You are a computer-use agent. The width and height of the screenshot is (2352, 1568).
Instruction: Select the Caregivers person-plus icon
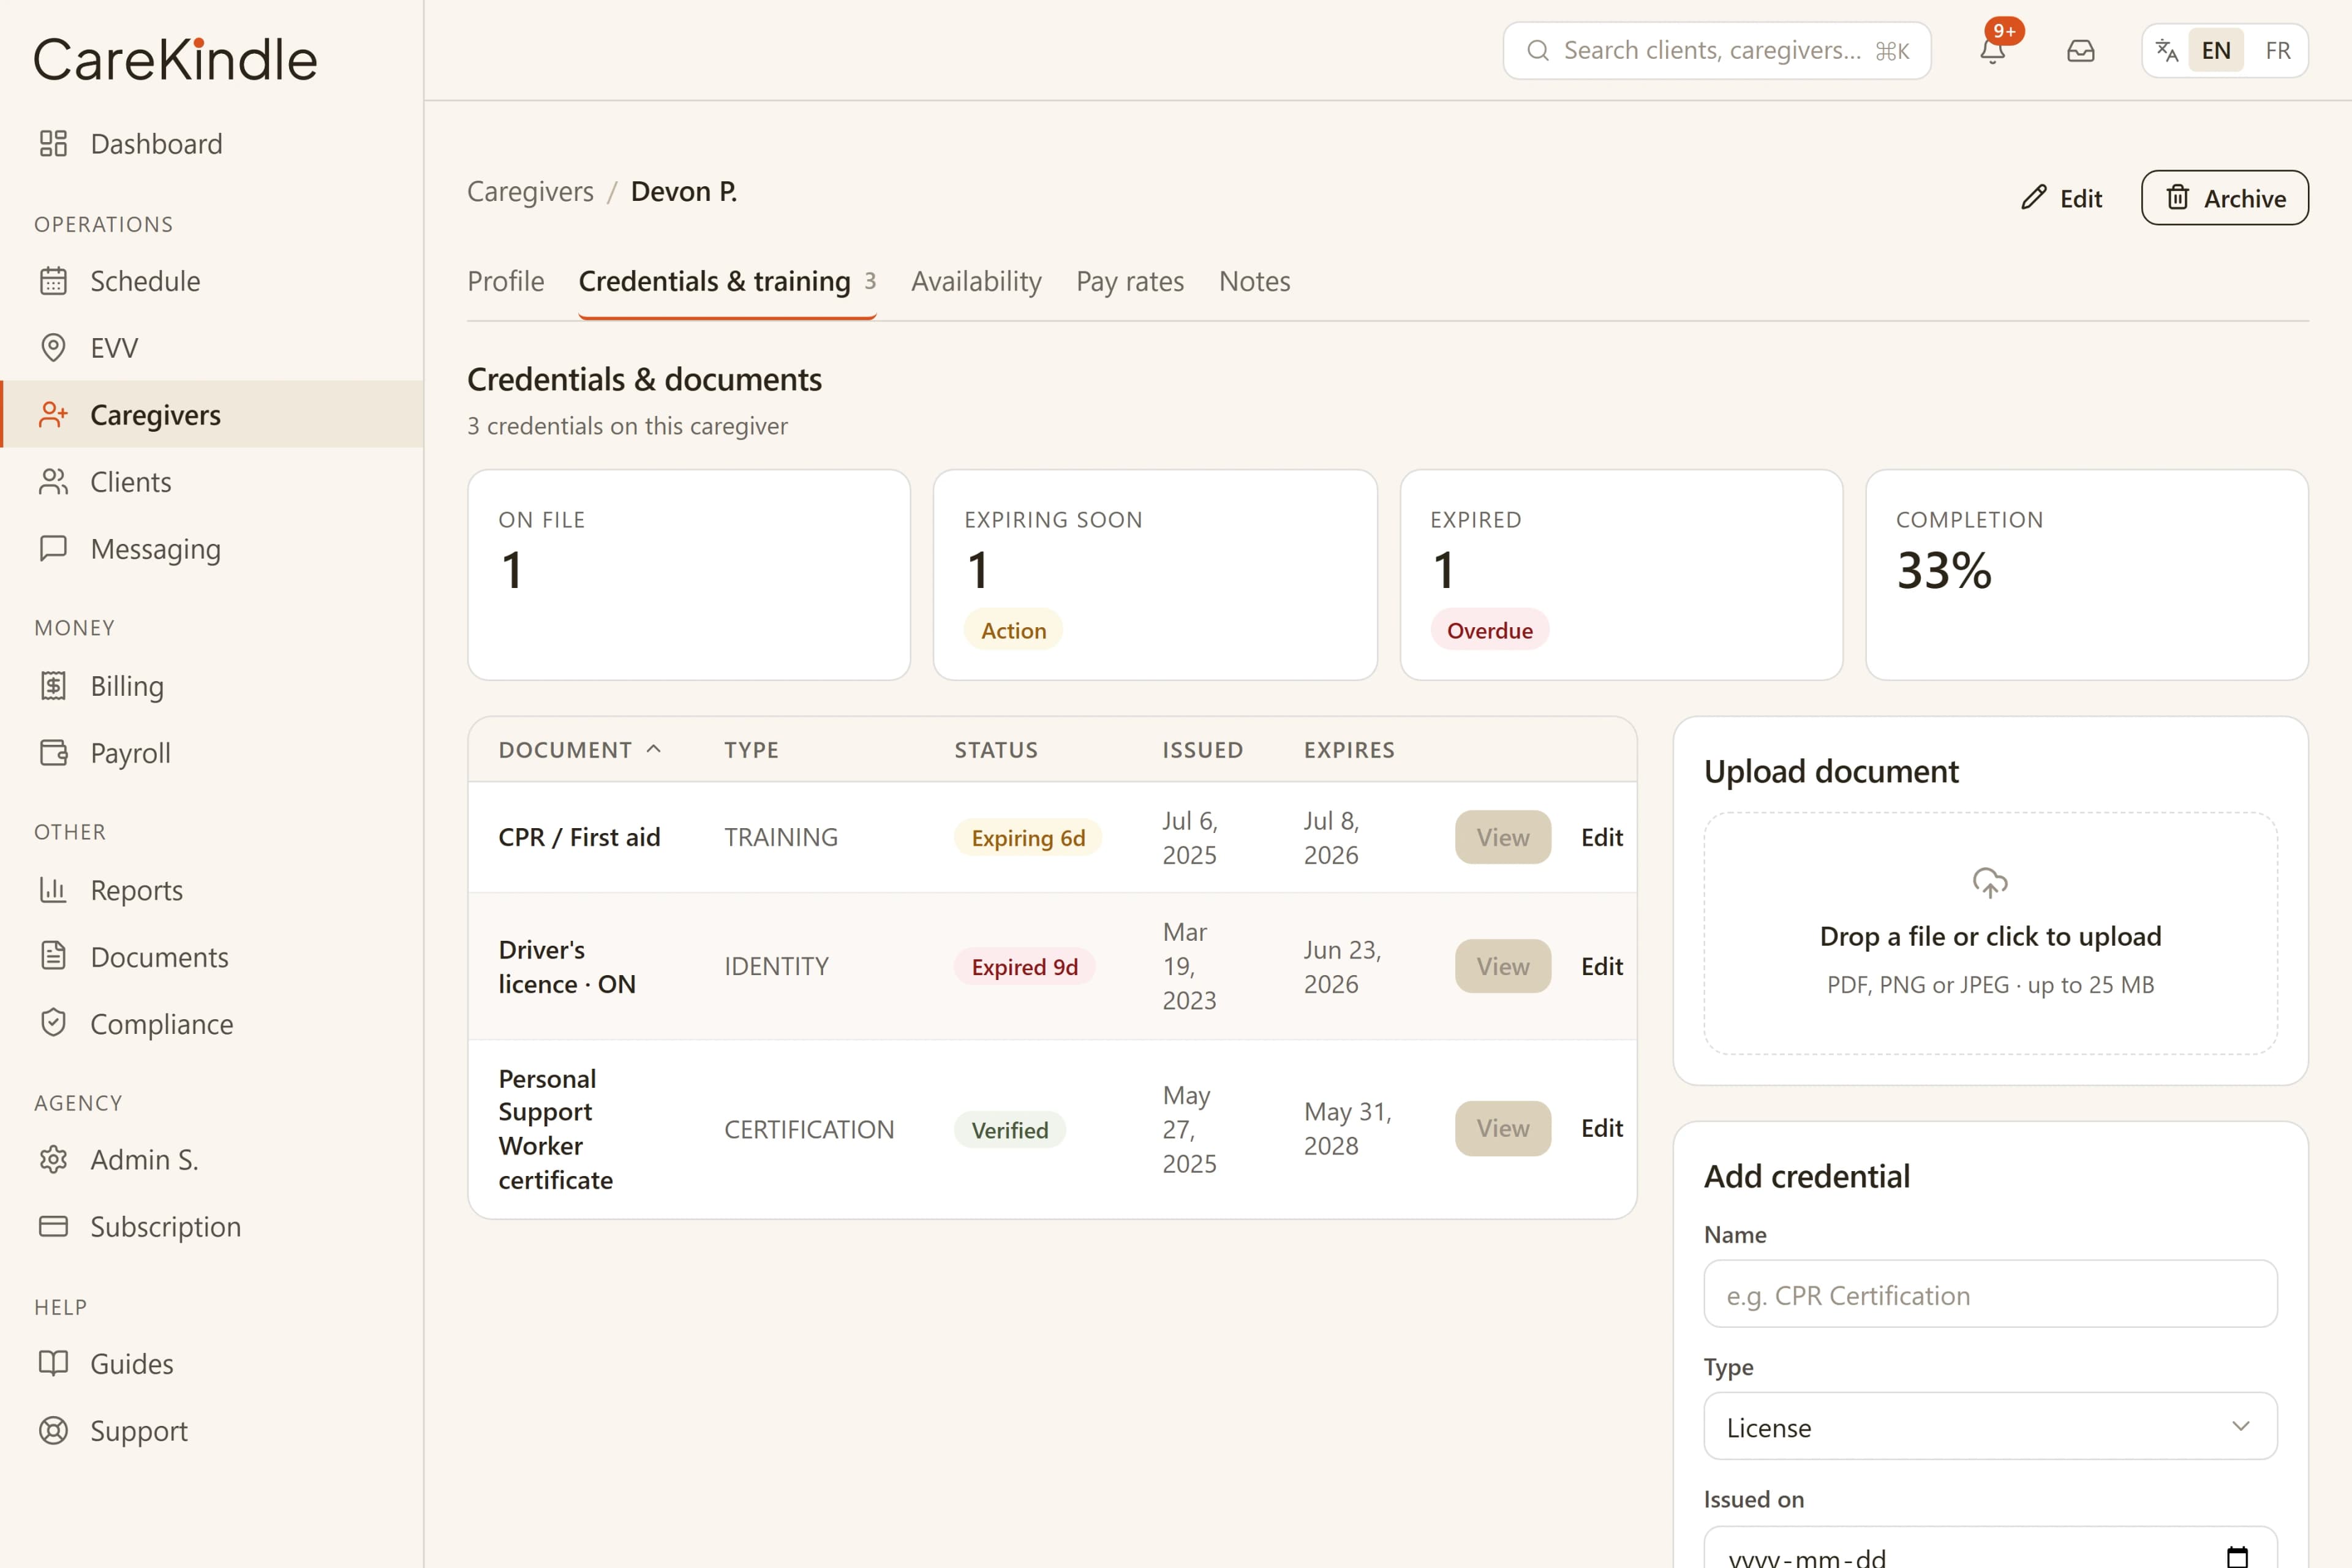(53, 415)
